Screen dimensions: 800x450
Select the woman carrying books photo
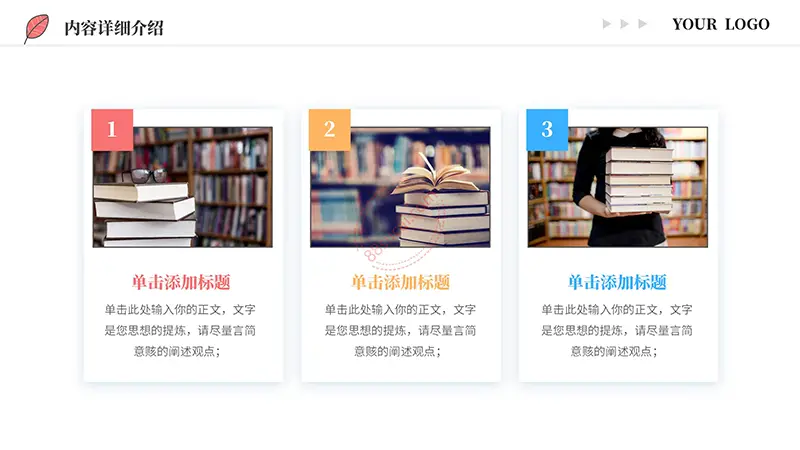point(618,187)
